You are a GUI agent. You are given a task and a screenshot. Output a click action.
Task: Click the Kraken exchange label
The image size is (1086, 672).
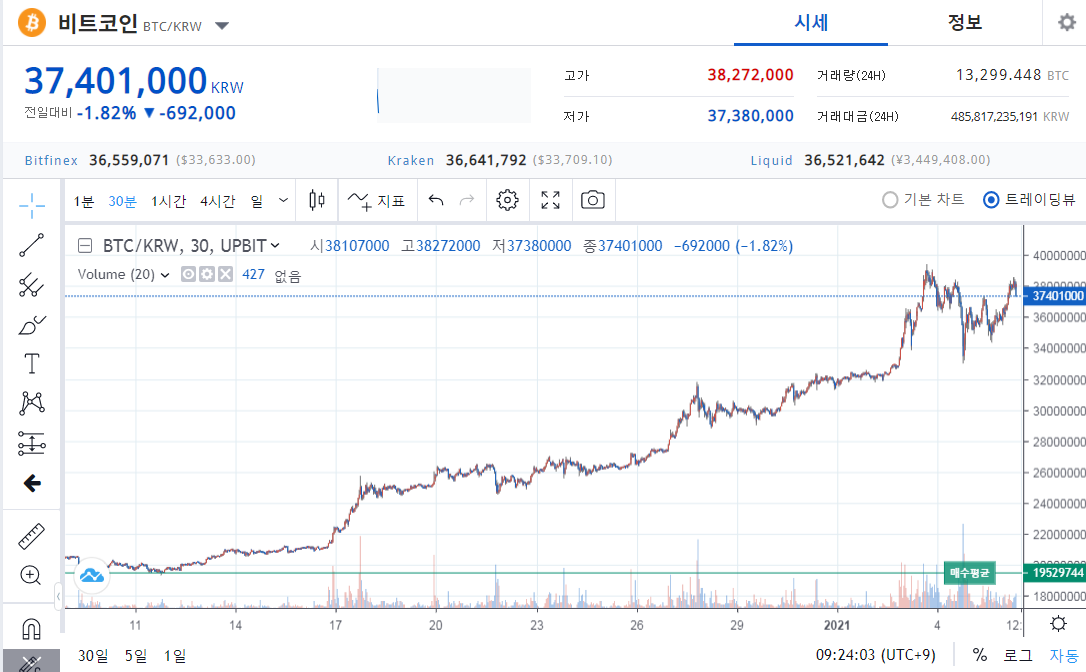coord(411,160)
